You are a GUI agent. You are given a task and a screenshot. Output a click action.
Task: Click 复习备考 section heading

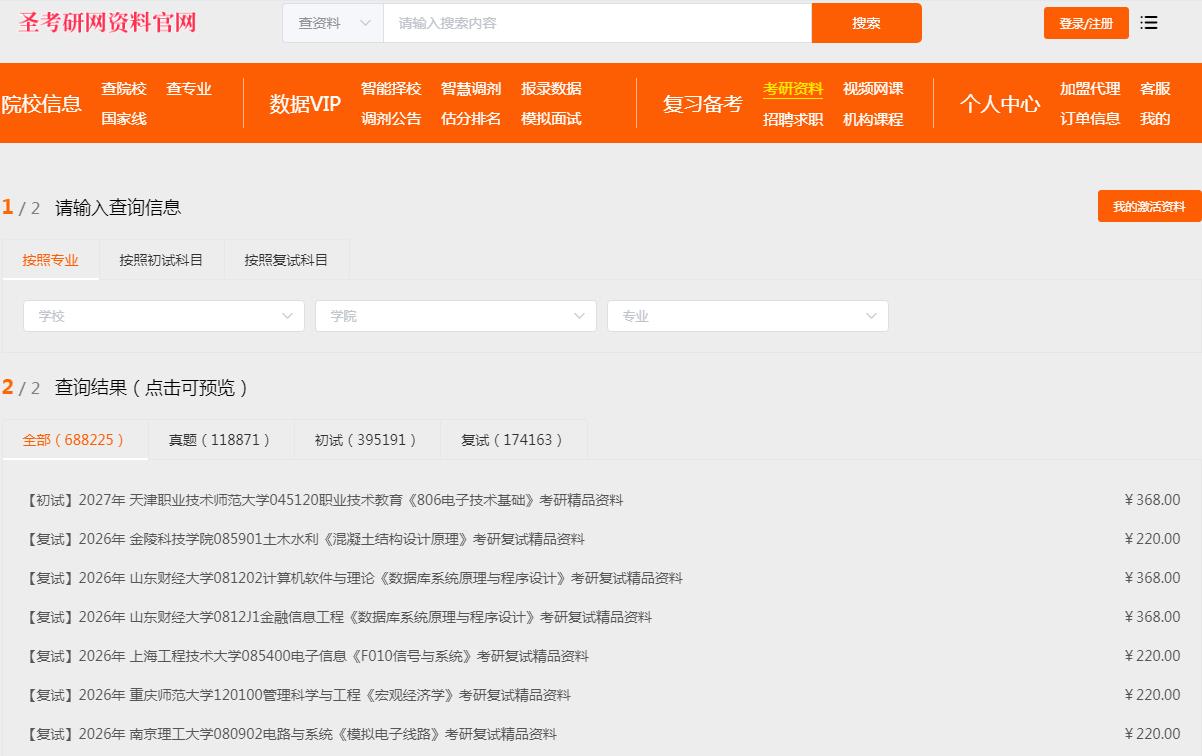(x=702, y=104)
